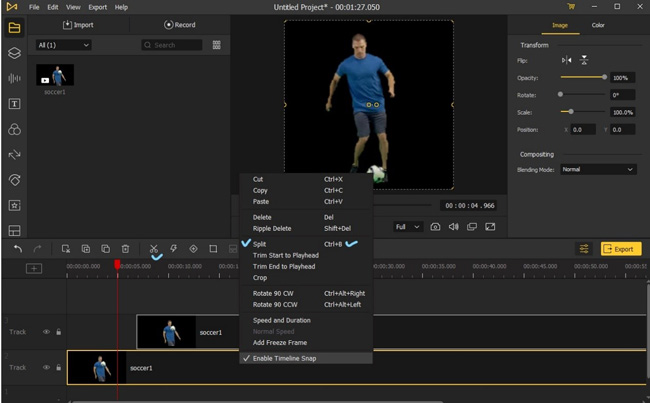Click the diamond Keyframe tool
The width and height of the screenshot is (650, 403).
coord(193,249)
